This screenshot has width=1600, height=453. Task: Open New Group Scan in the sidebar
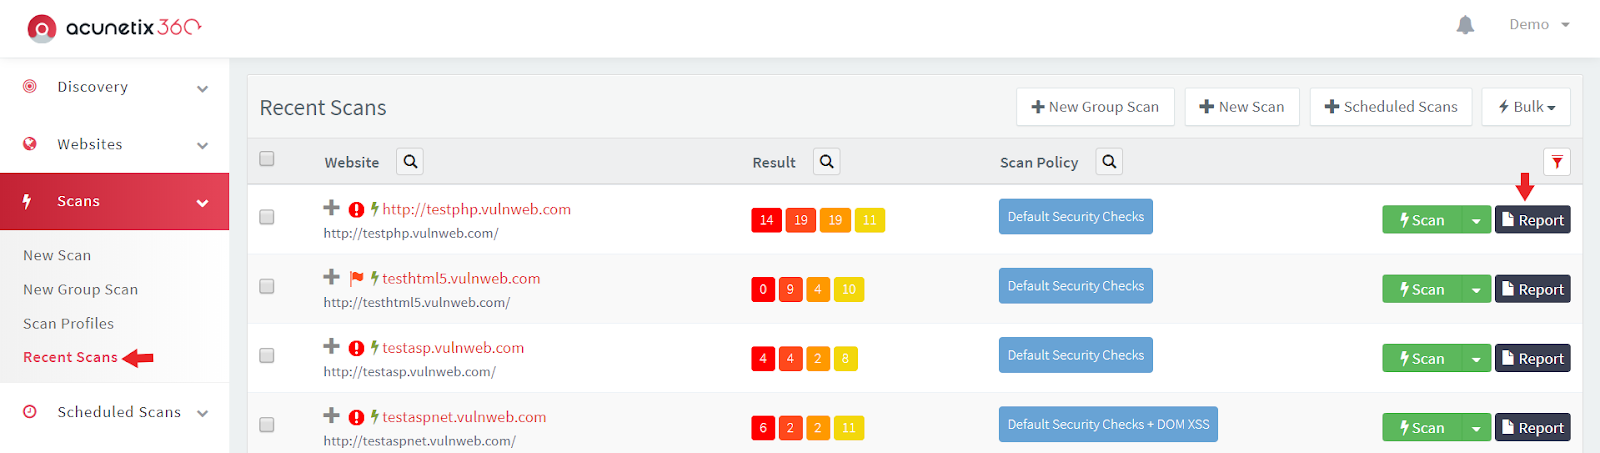pos(81,289)
